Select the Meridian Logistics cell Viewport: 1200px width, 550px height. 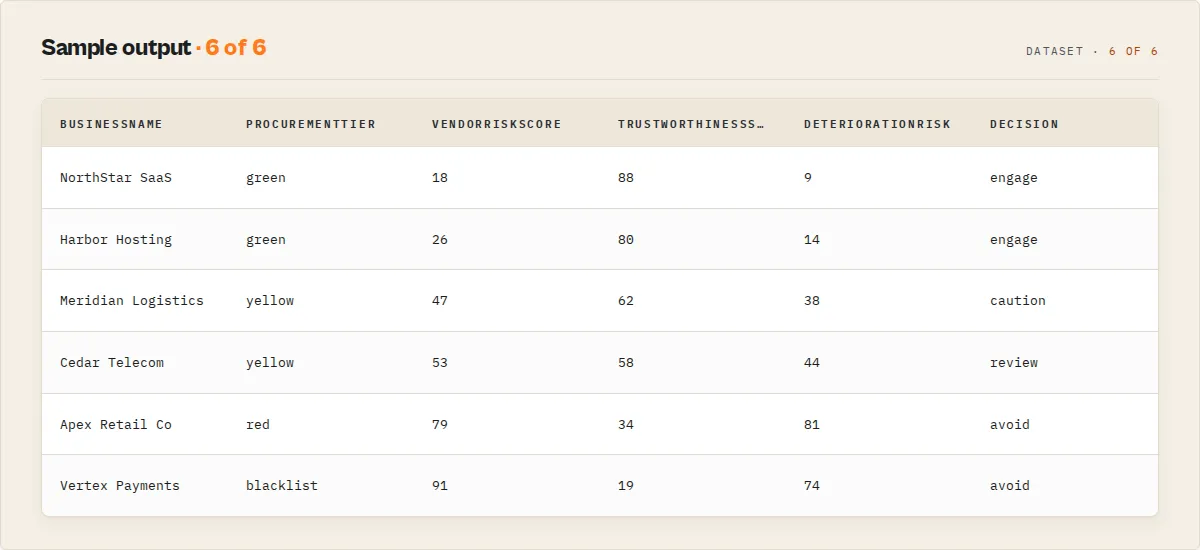[x=132, y=301]
